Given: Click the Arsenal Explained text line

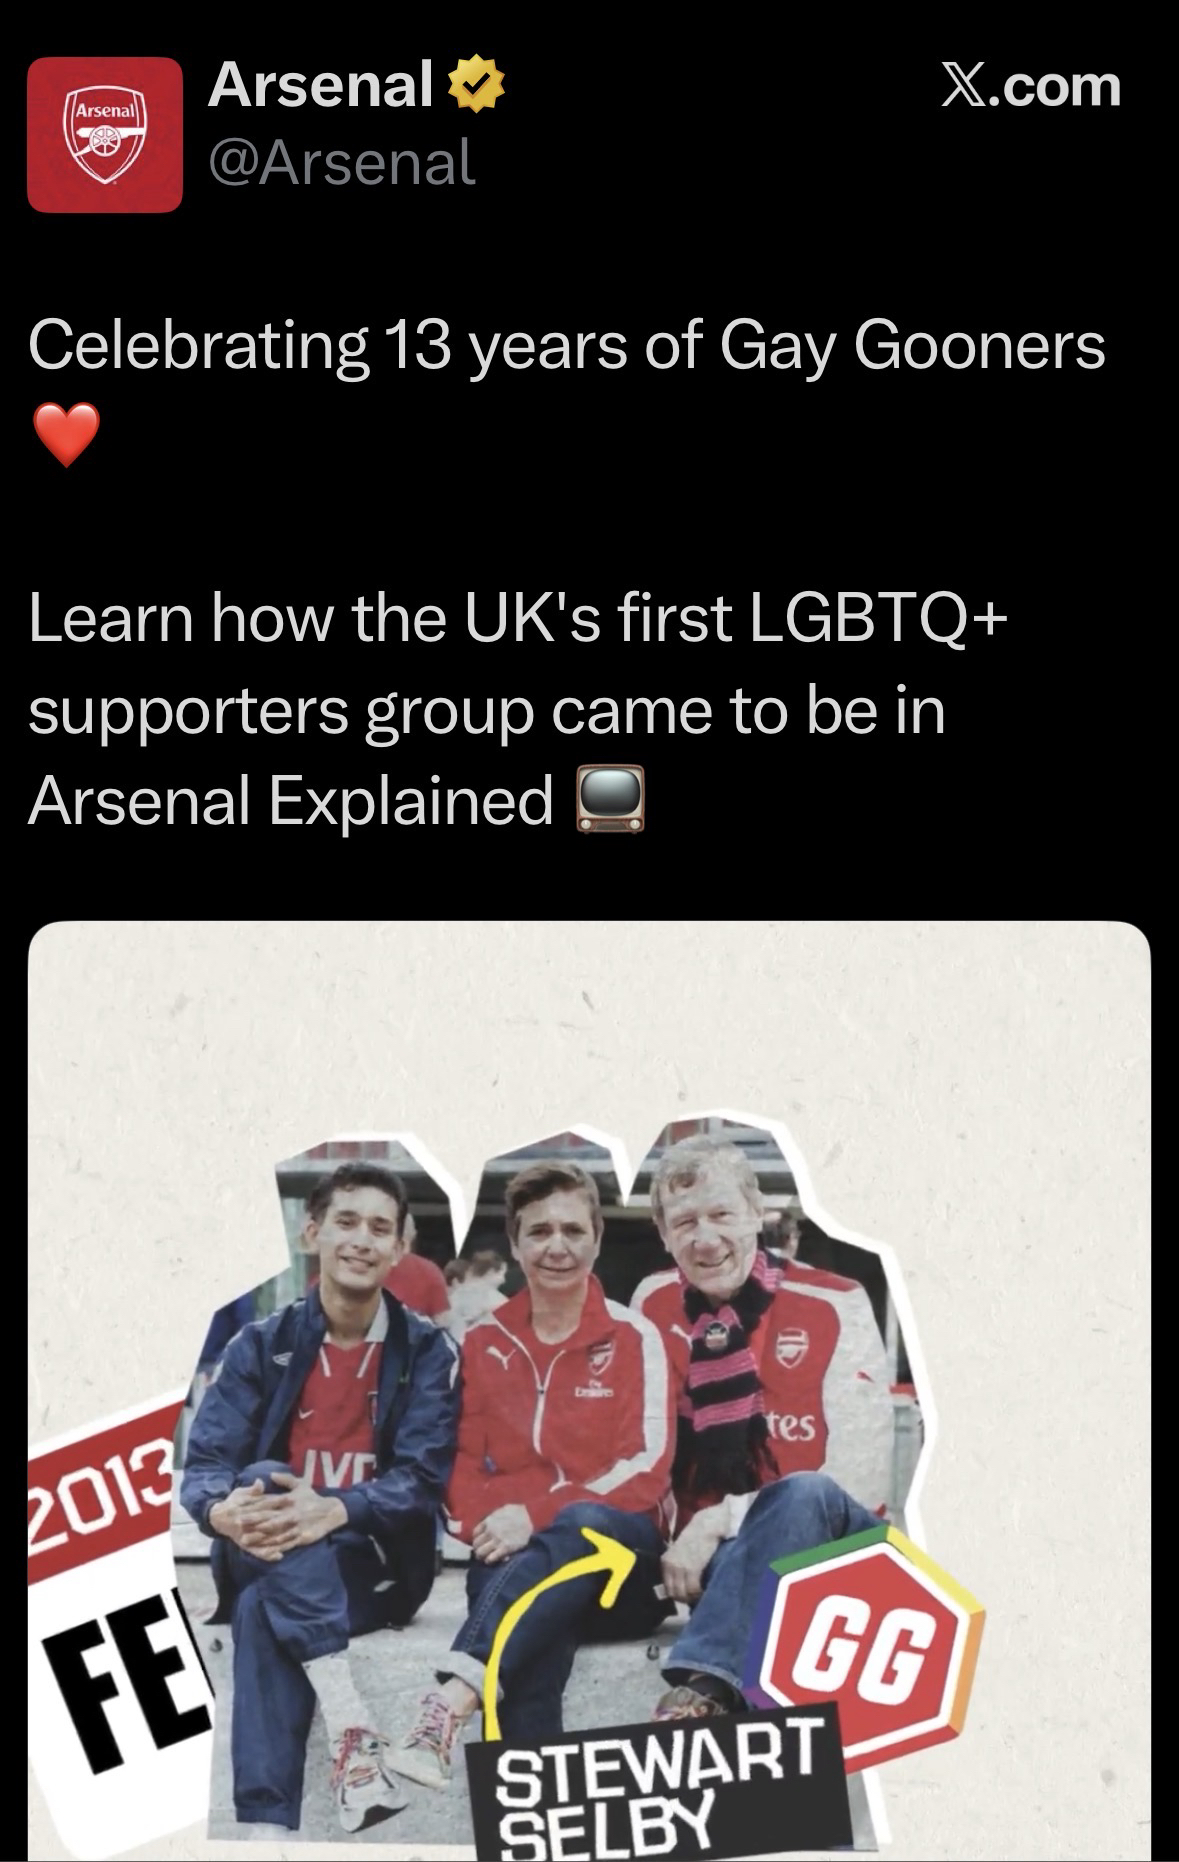Looking at the screenshot, I should (x=291, y=800).
